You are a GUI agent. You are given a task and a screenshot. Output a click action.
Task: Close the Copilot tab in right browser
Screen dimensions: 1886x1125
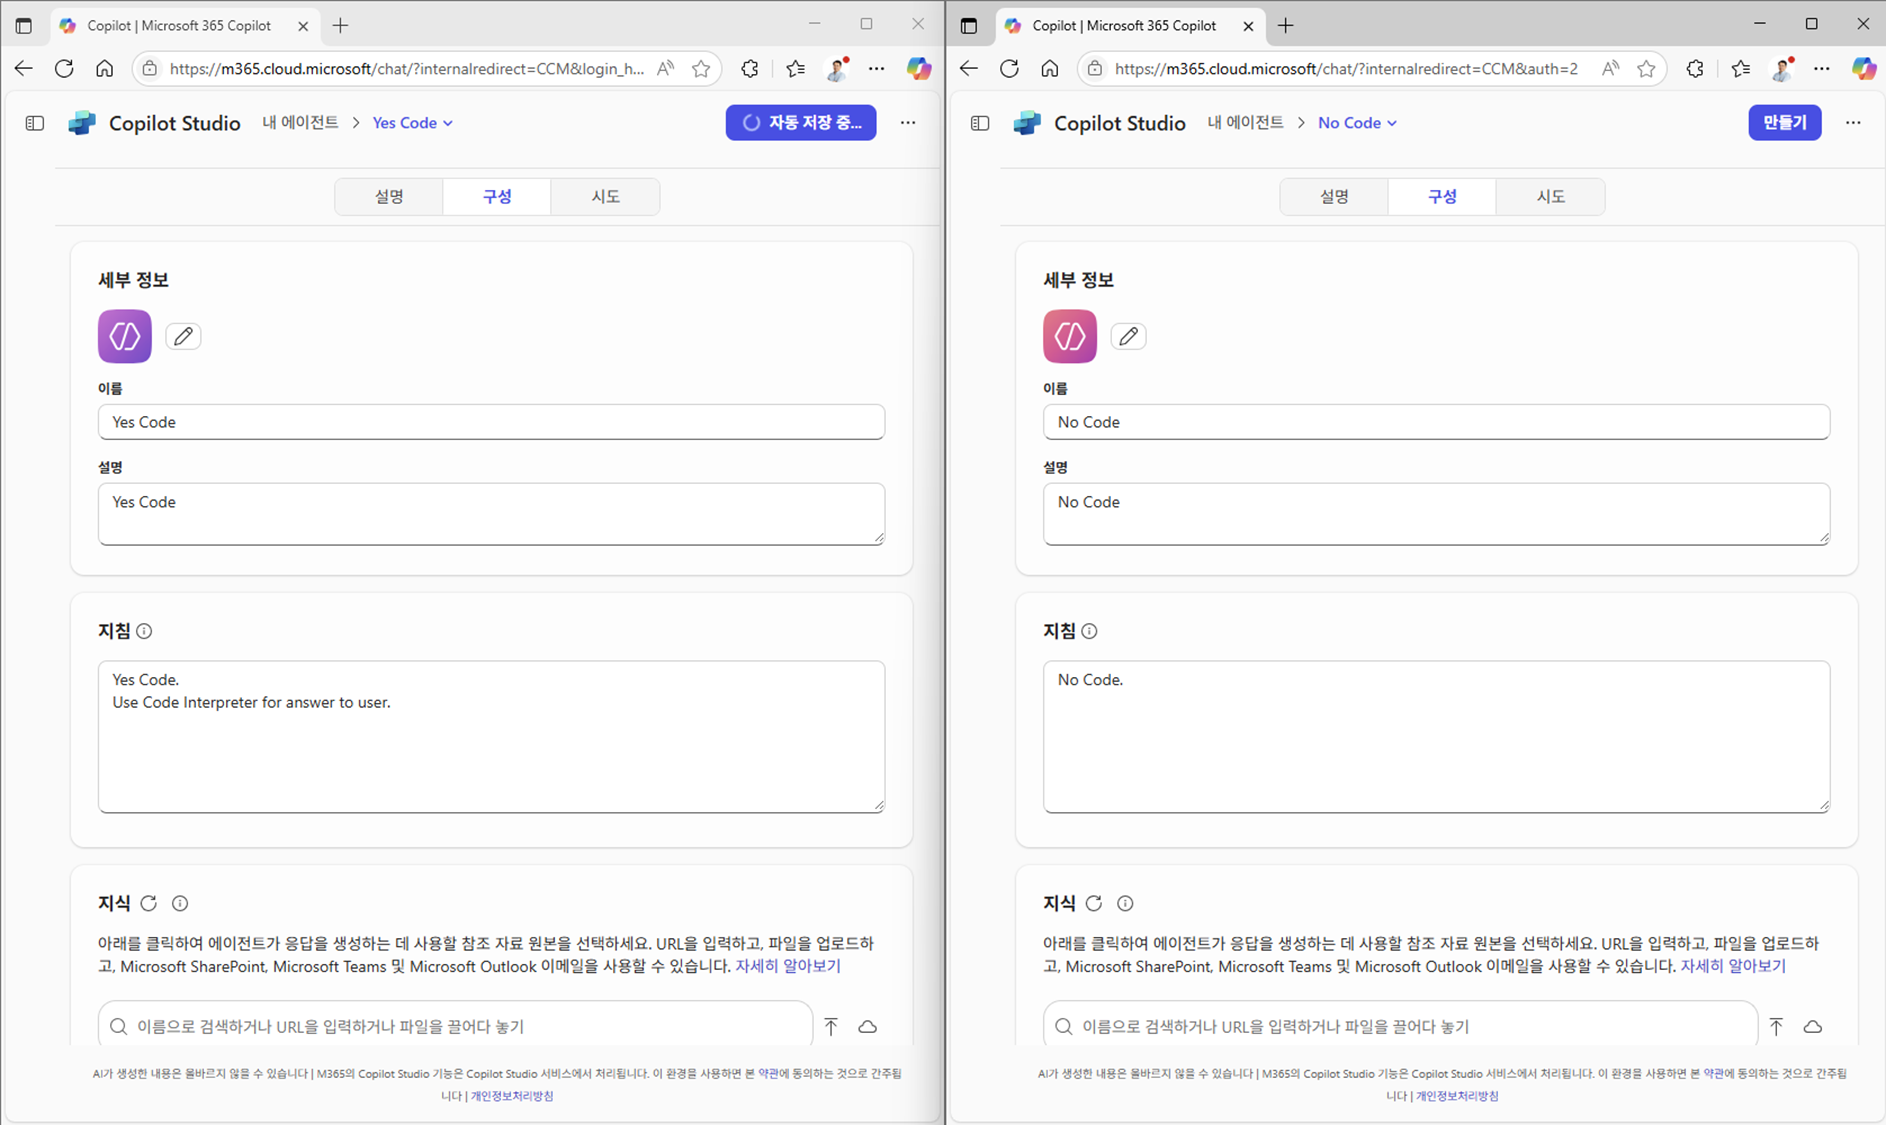click(1248, 26)
